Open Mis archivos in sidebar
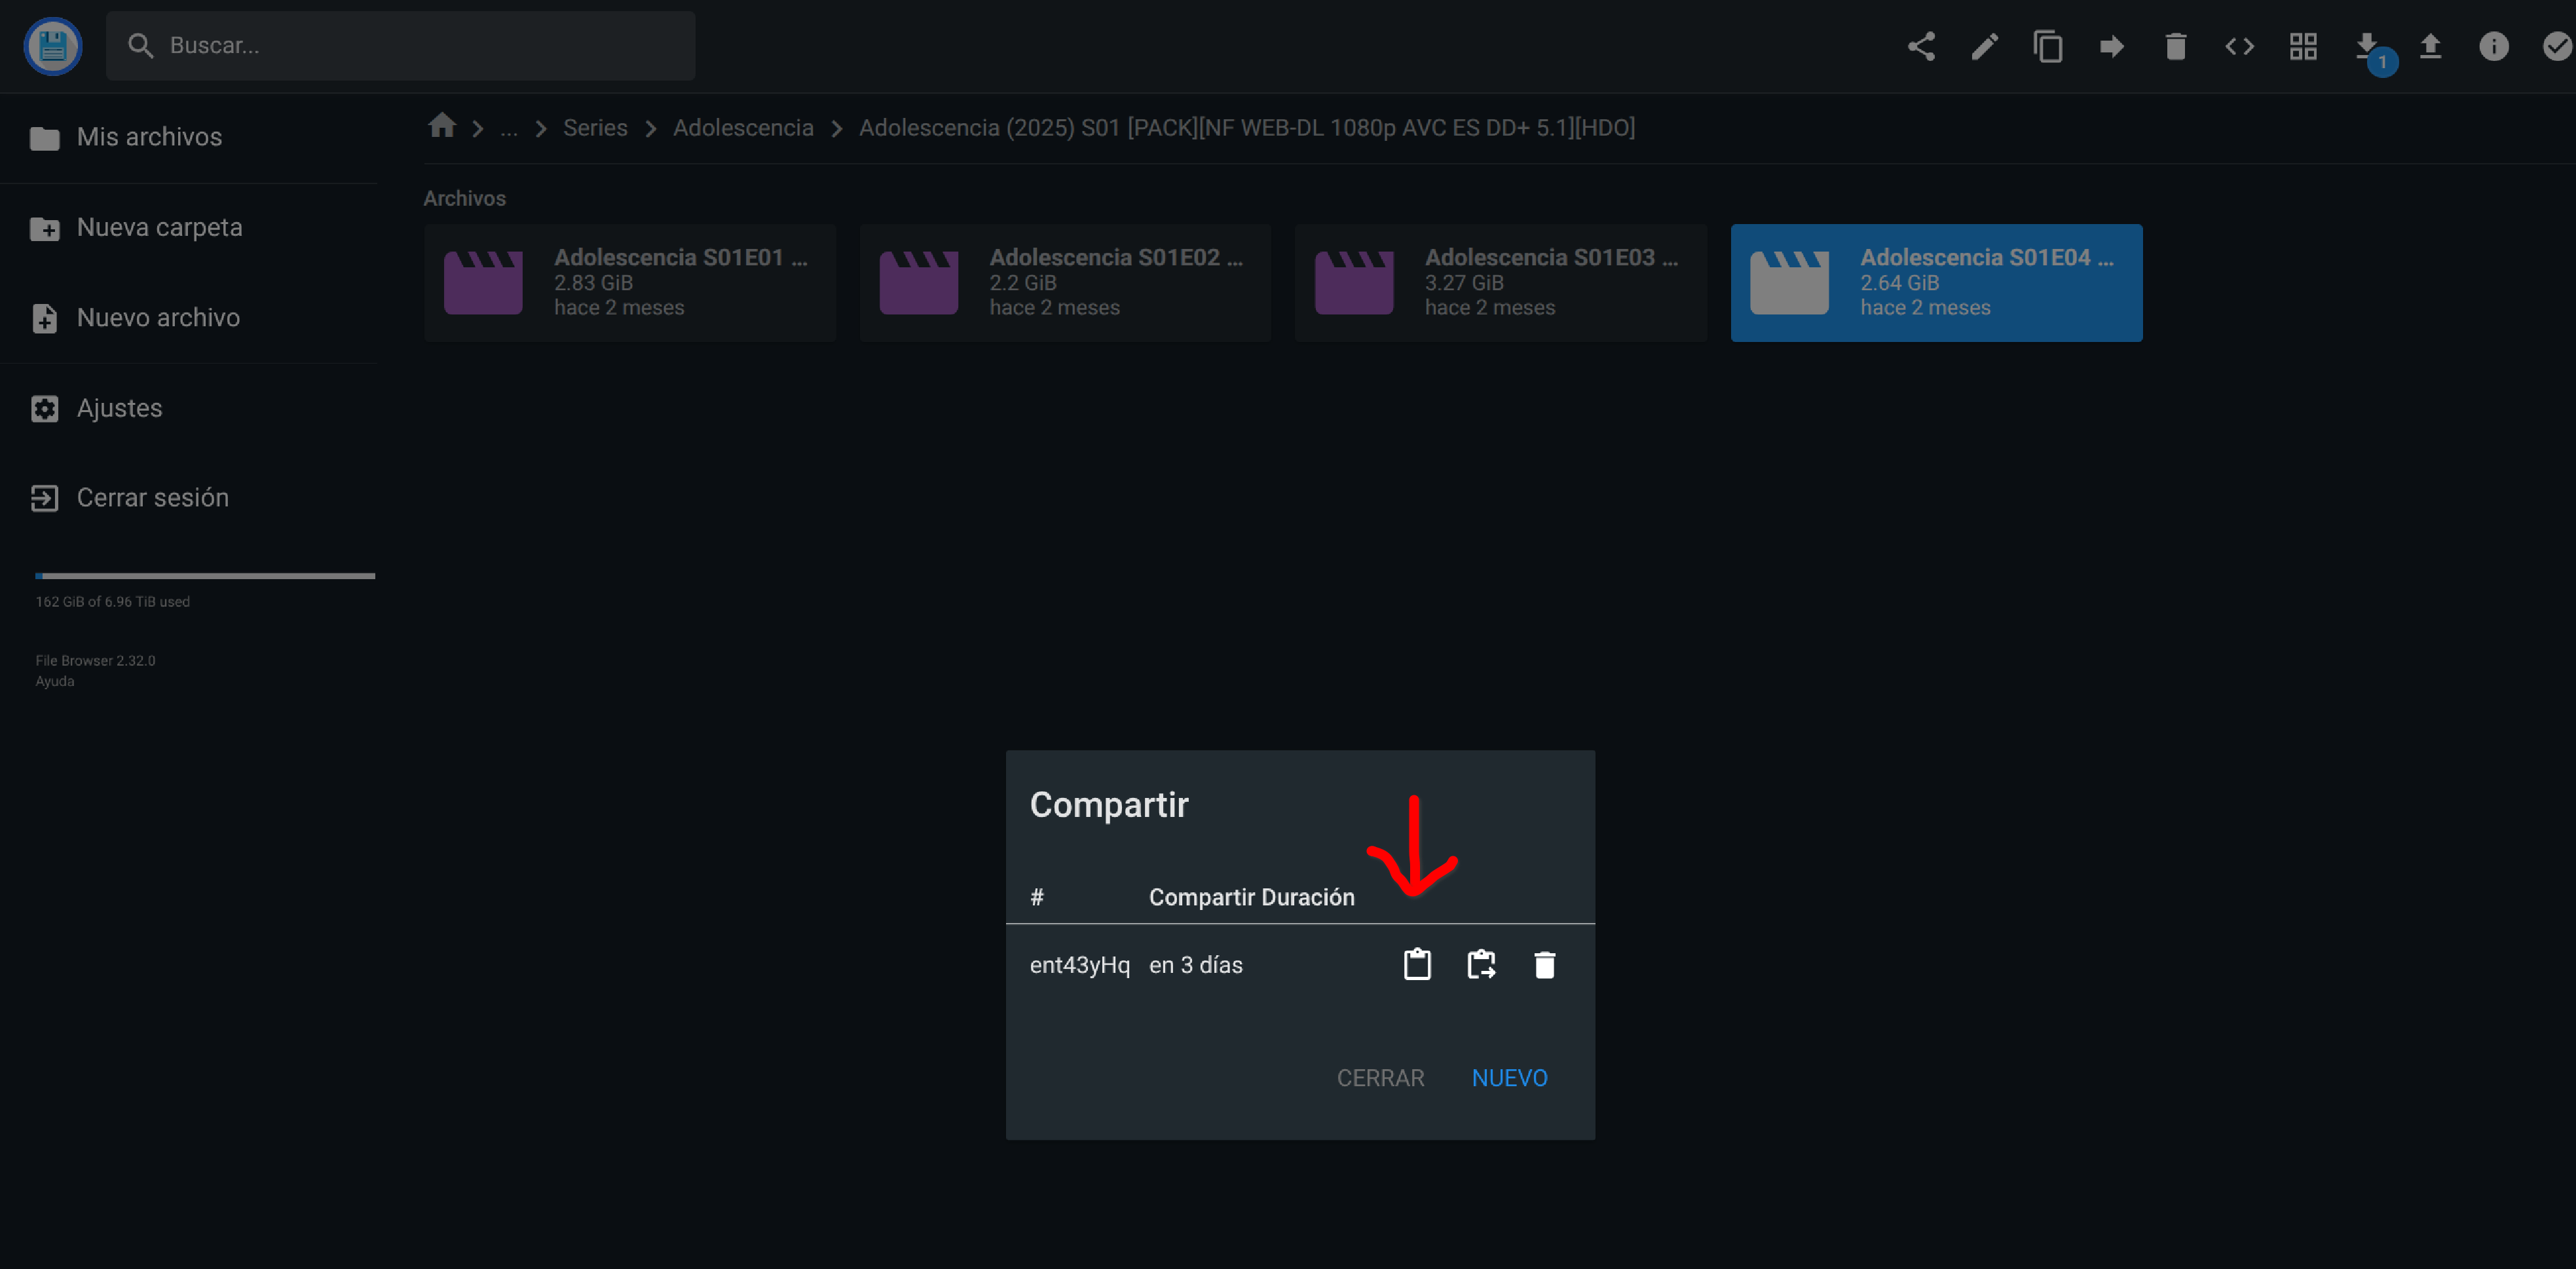The image size is (2576, 1269). click(149, 137)
